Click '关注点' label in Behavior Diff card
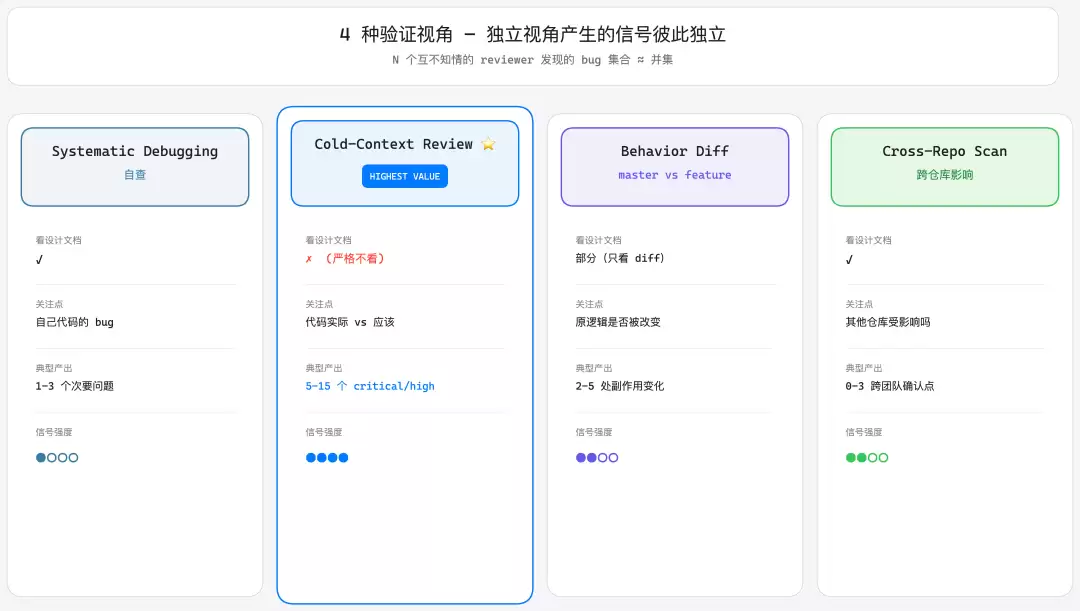Screen dimensions: 1080x611 coord(589,304)
